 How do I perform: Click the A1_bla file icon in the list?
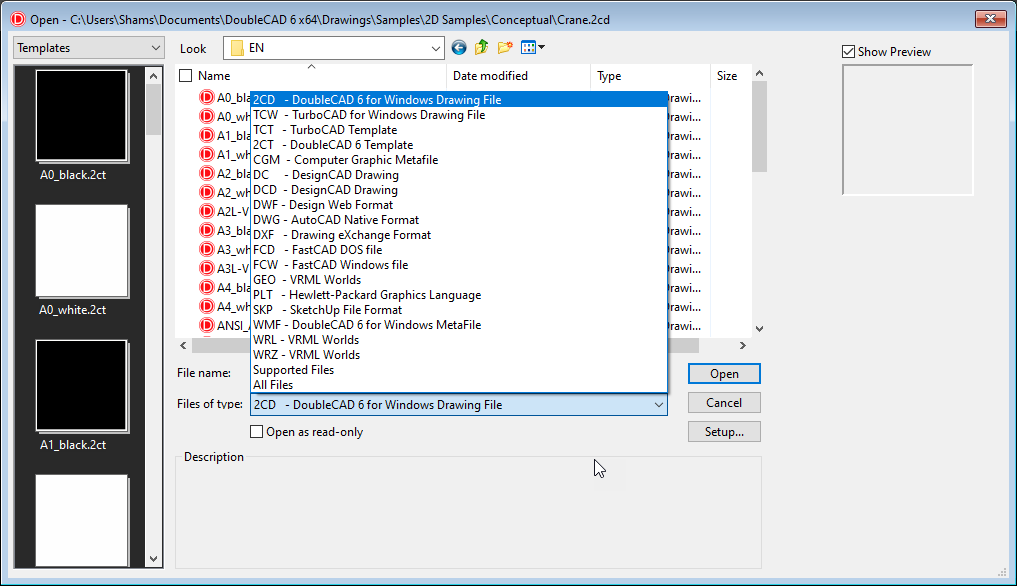[207, 136]
